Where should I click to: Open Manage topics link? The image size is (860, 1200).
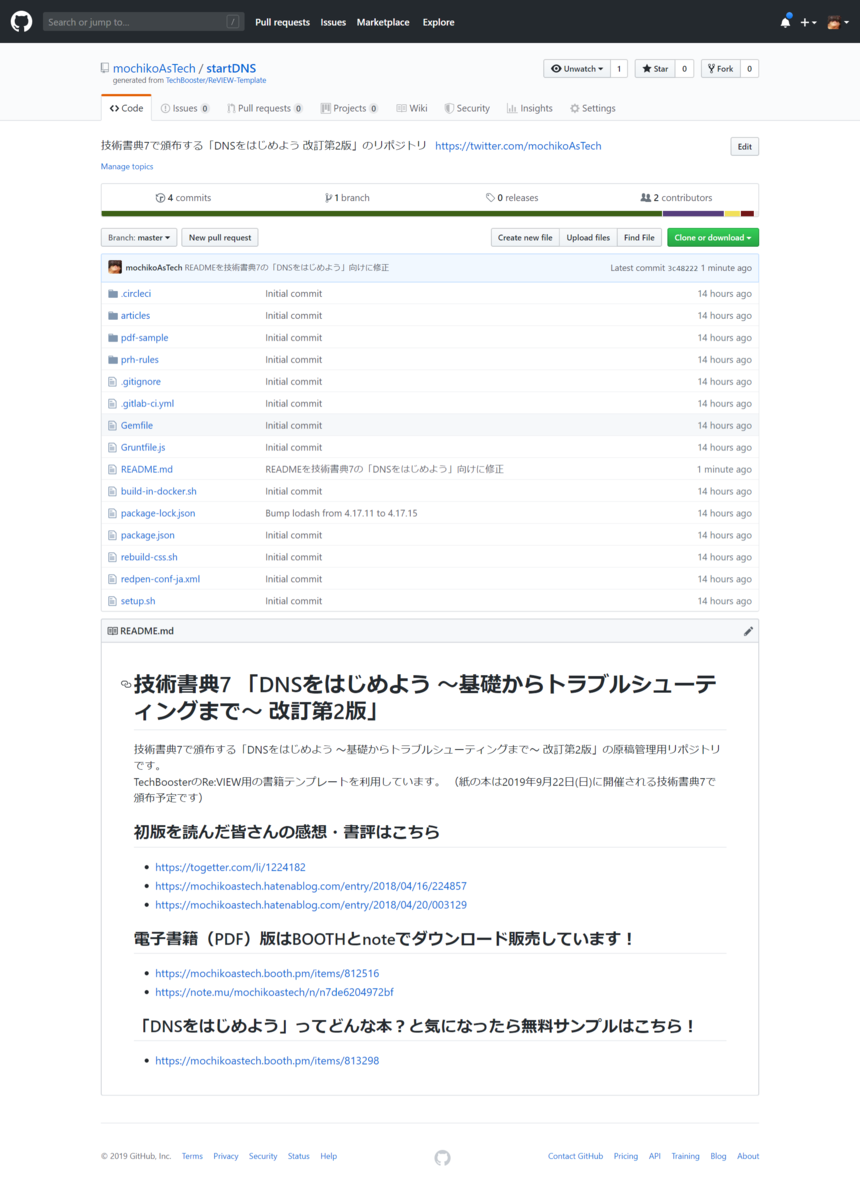click(126, 166)
